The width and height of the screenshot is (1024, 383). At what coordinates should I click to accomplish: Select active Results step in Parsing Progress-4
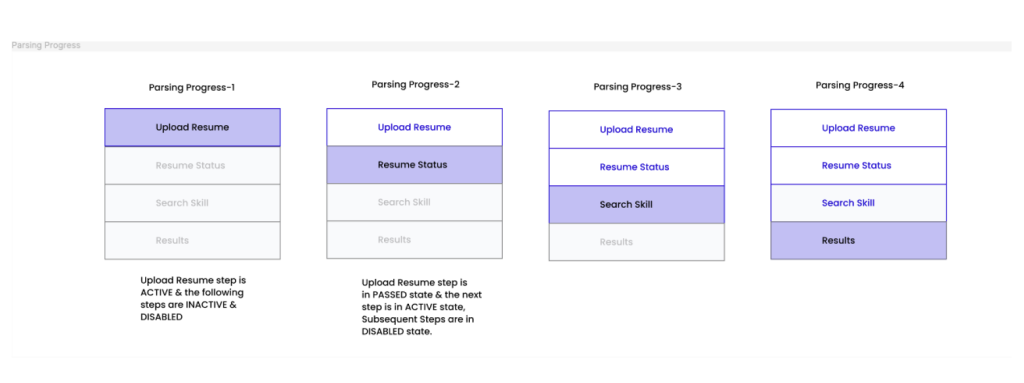(x=858, y=241)
